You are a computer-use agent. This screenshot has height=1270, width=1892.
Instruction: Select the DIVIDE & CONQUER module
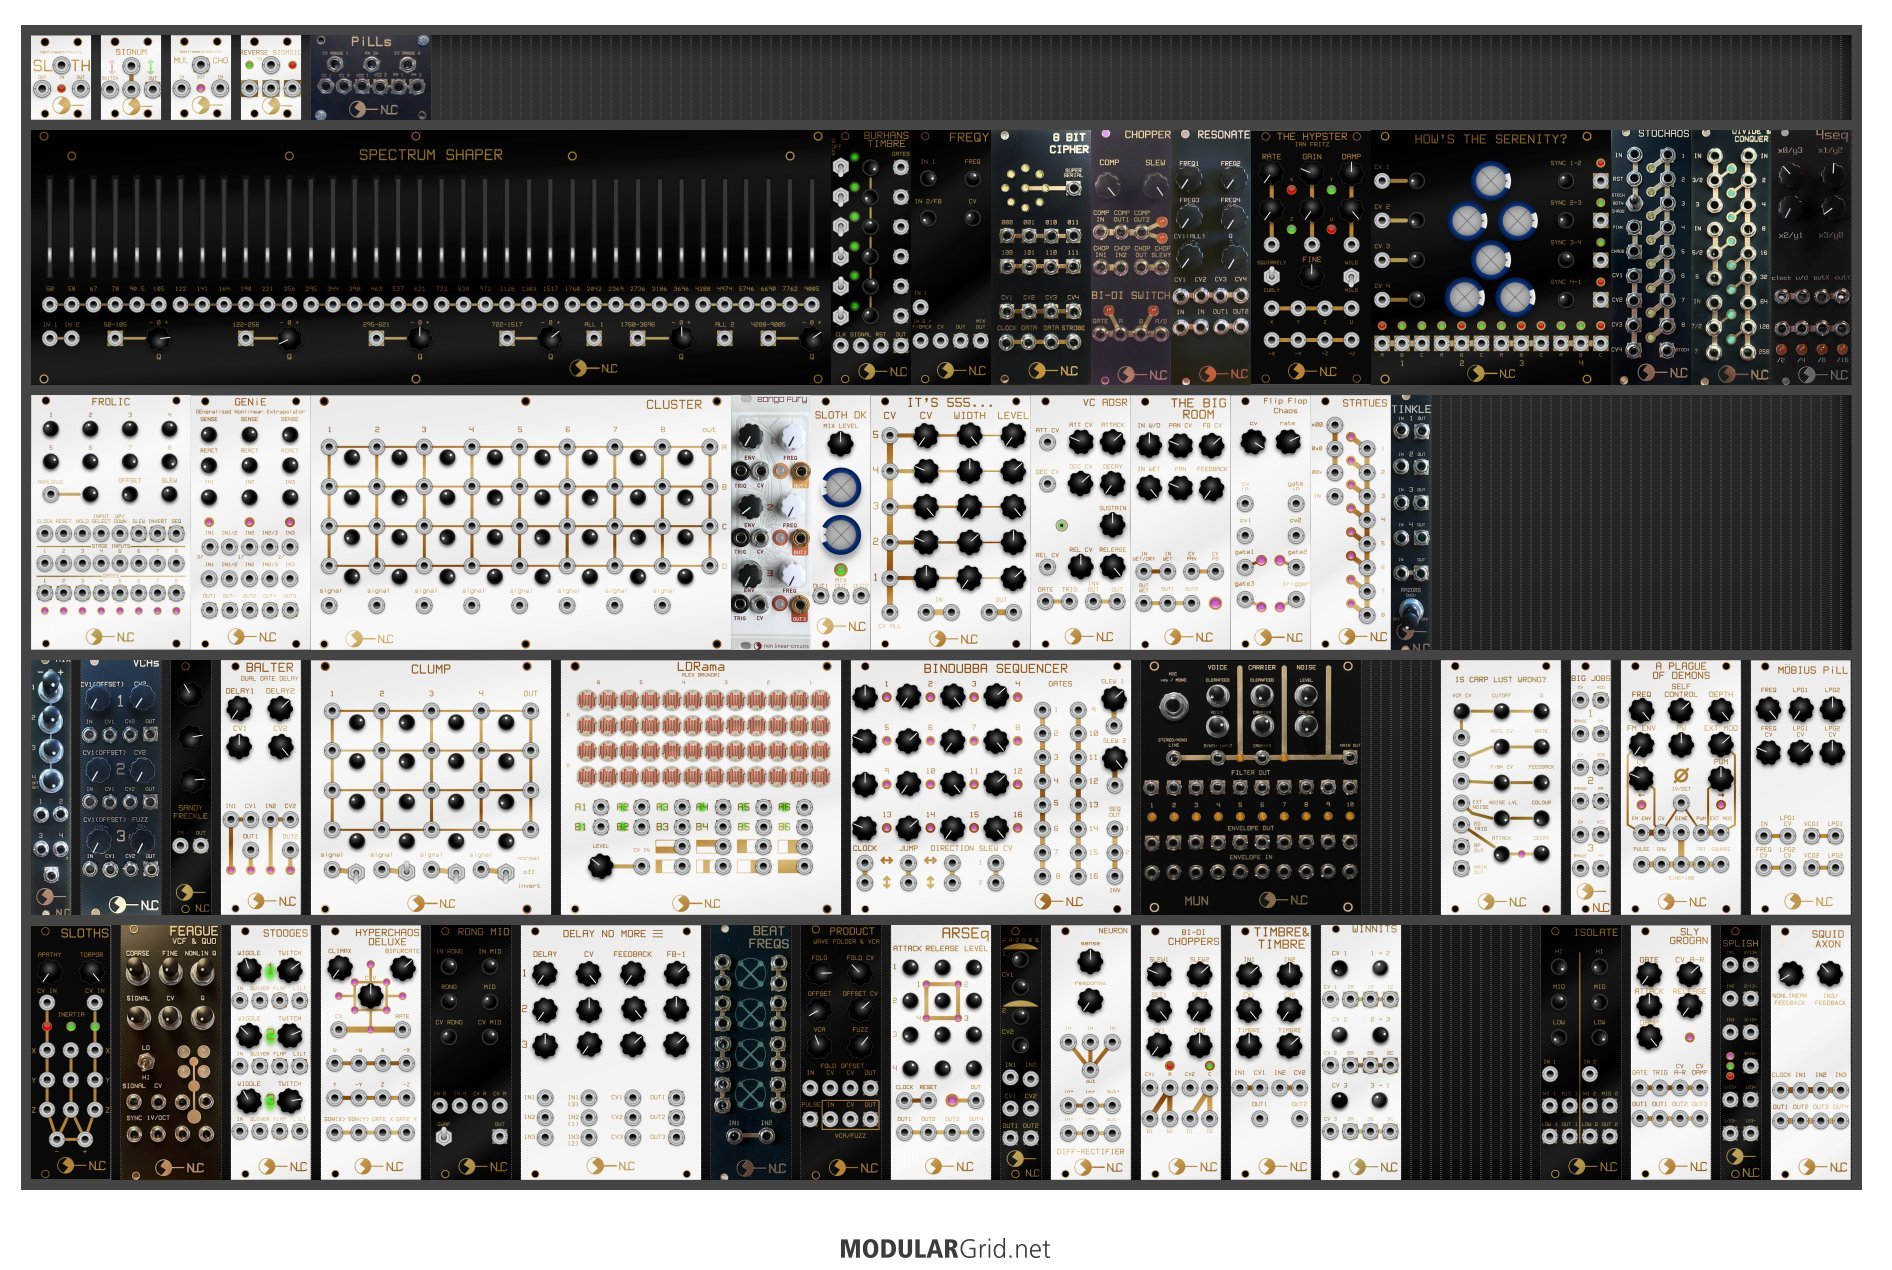tap(1731, 257)
